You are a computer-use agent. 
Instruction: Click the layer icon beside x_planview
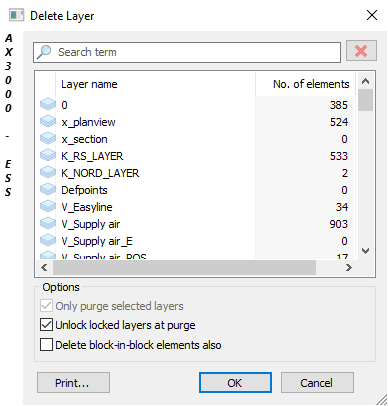pyautogui.click(x=48, y=121)
